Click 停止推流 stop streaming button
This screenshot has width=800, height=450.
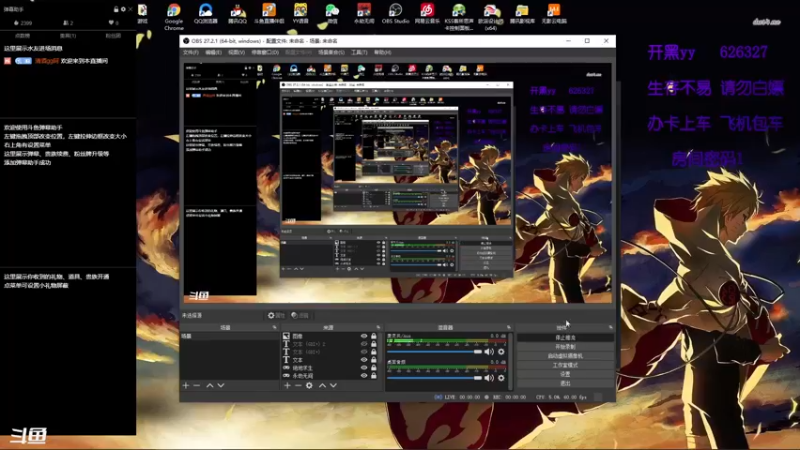(565, 338)
